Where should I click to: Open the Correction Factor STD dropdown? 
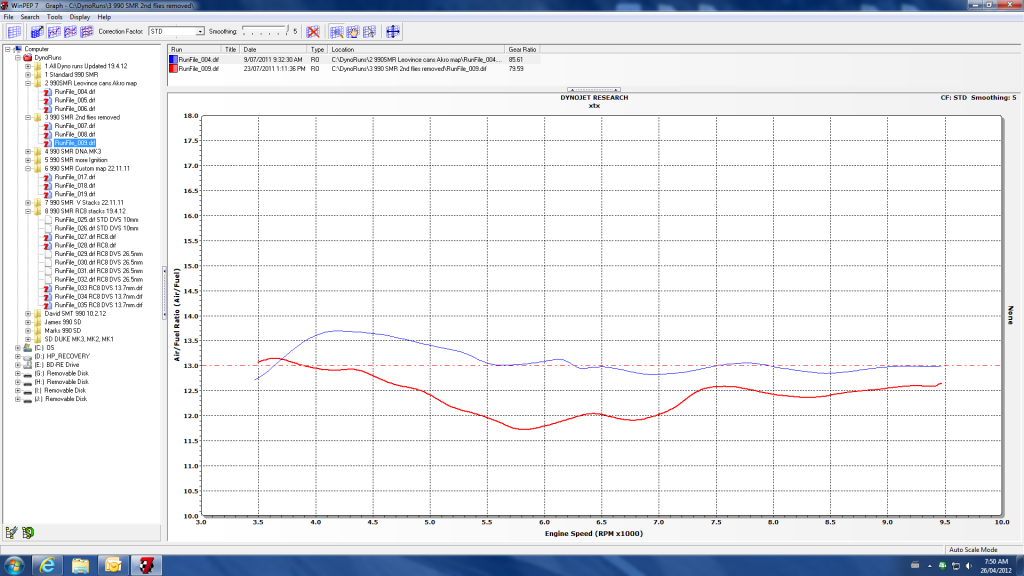[200, 31]
